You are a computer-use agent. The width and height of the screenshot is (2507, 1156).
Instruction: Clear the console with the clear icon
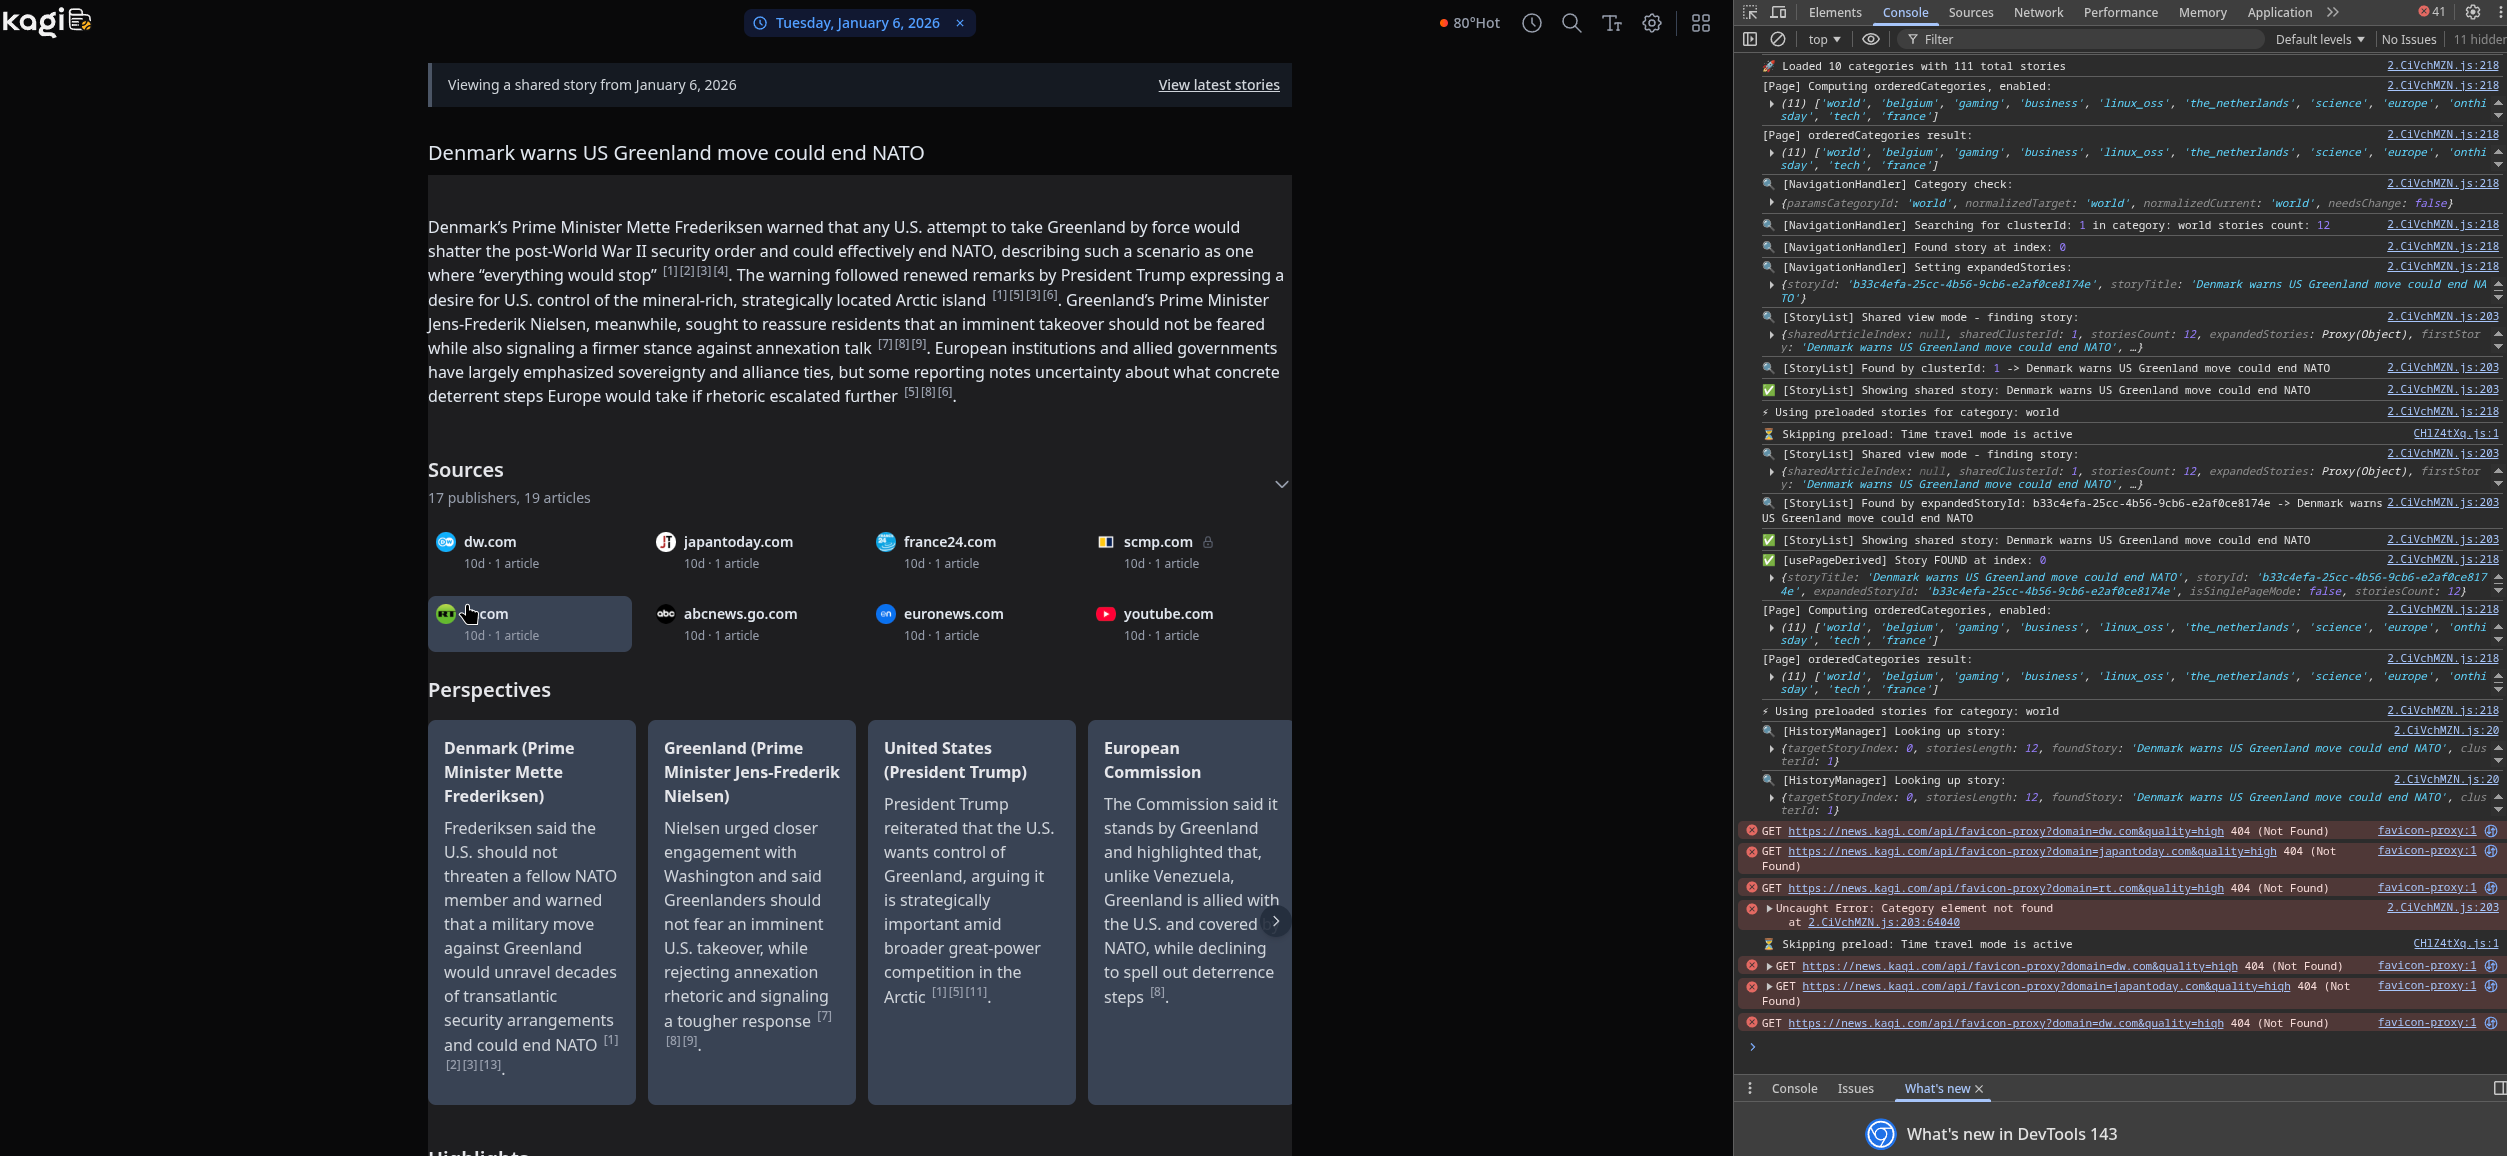[1777, 39]
